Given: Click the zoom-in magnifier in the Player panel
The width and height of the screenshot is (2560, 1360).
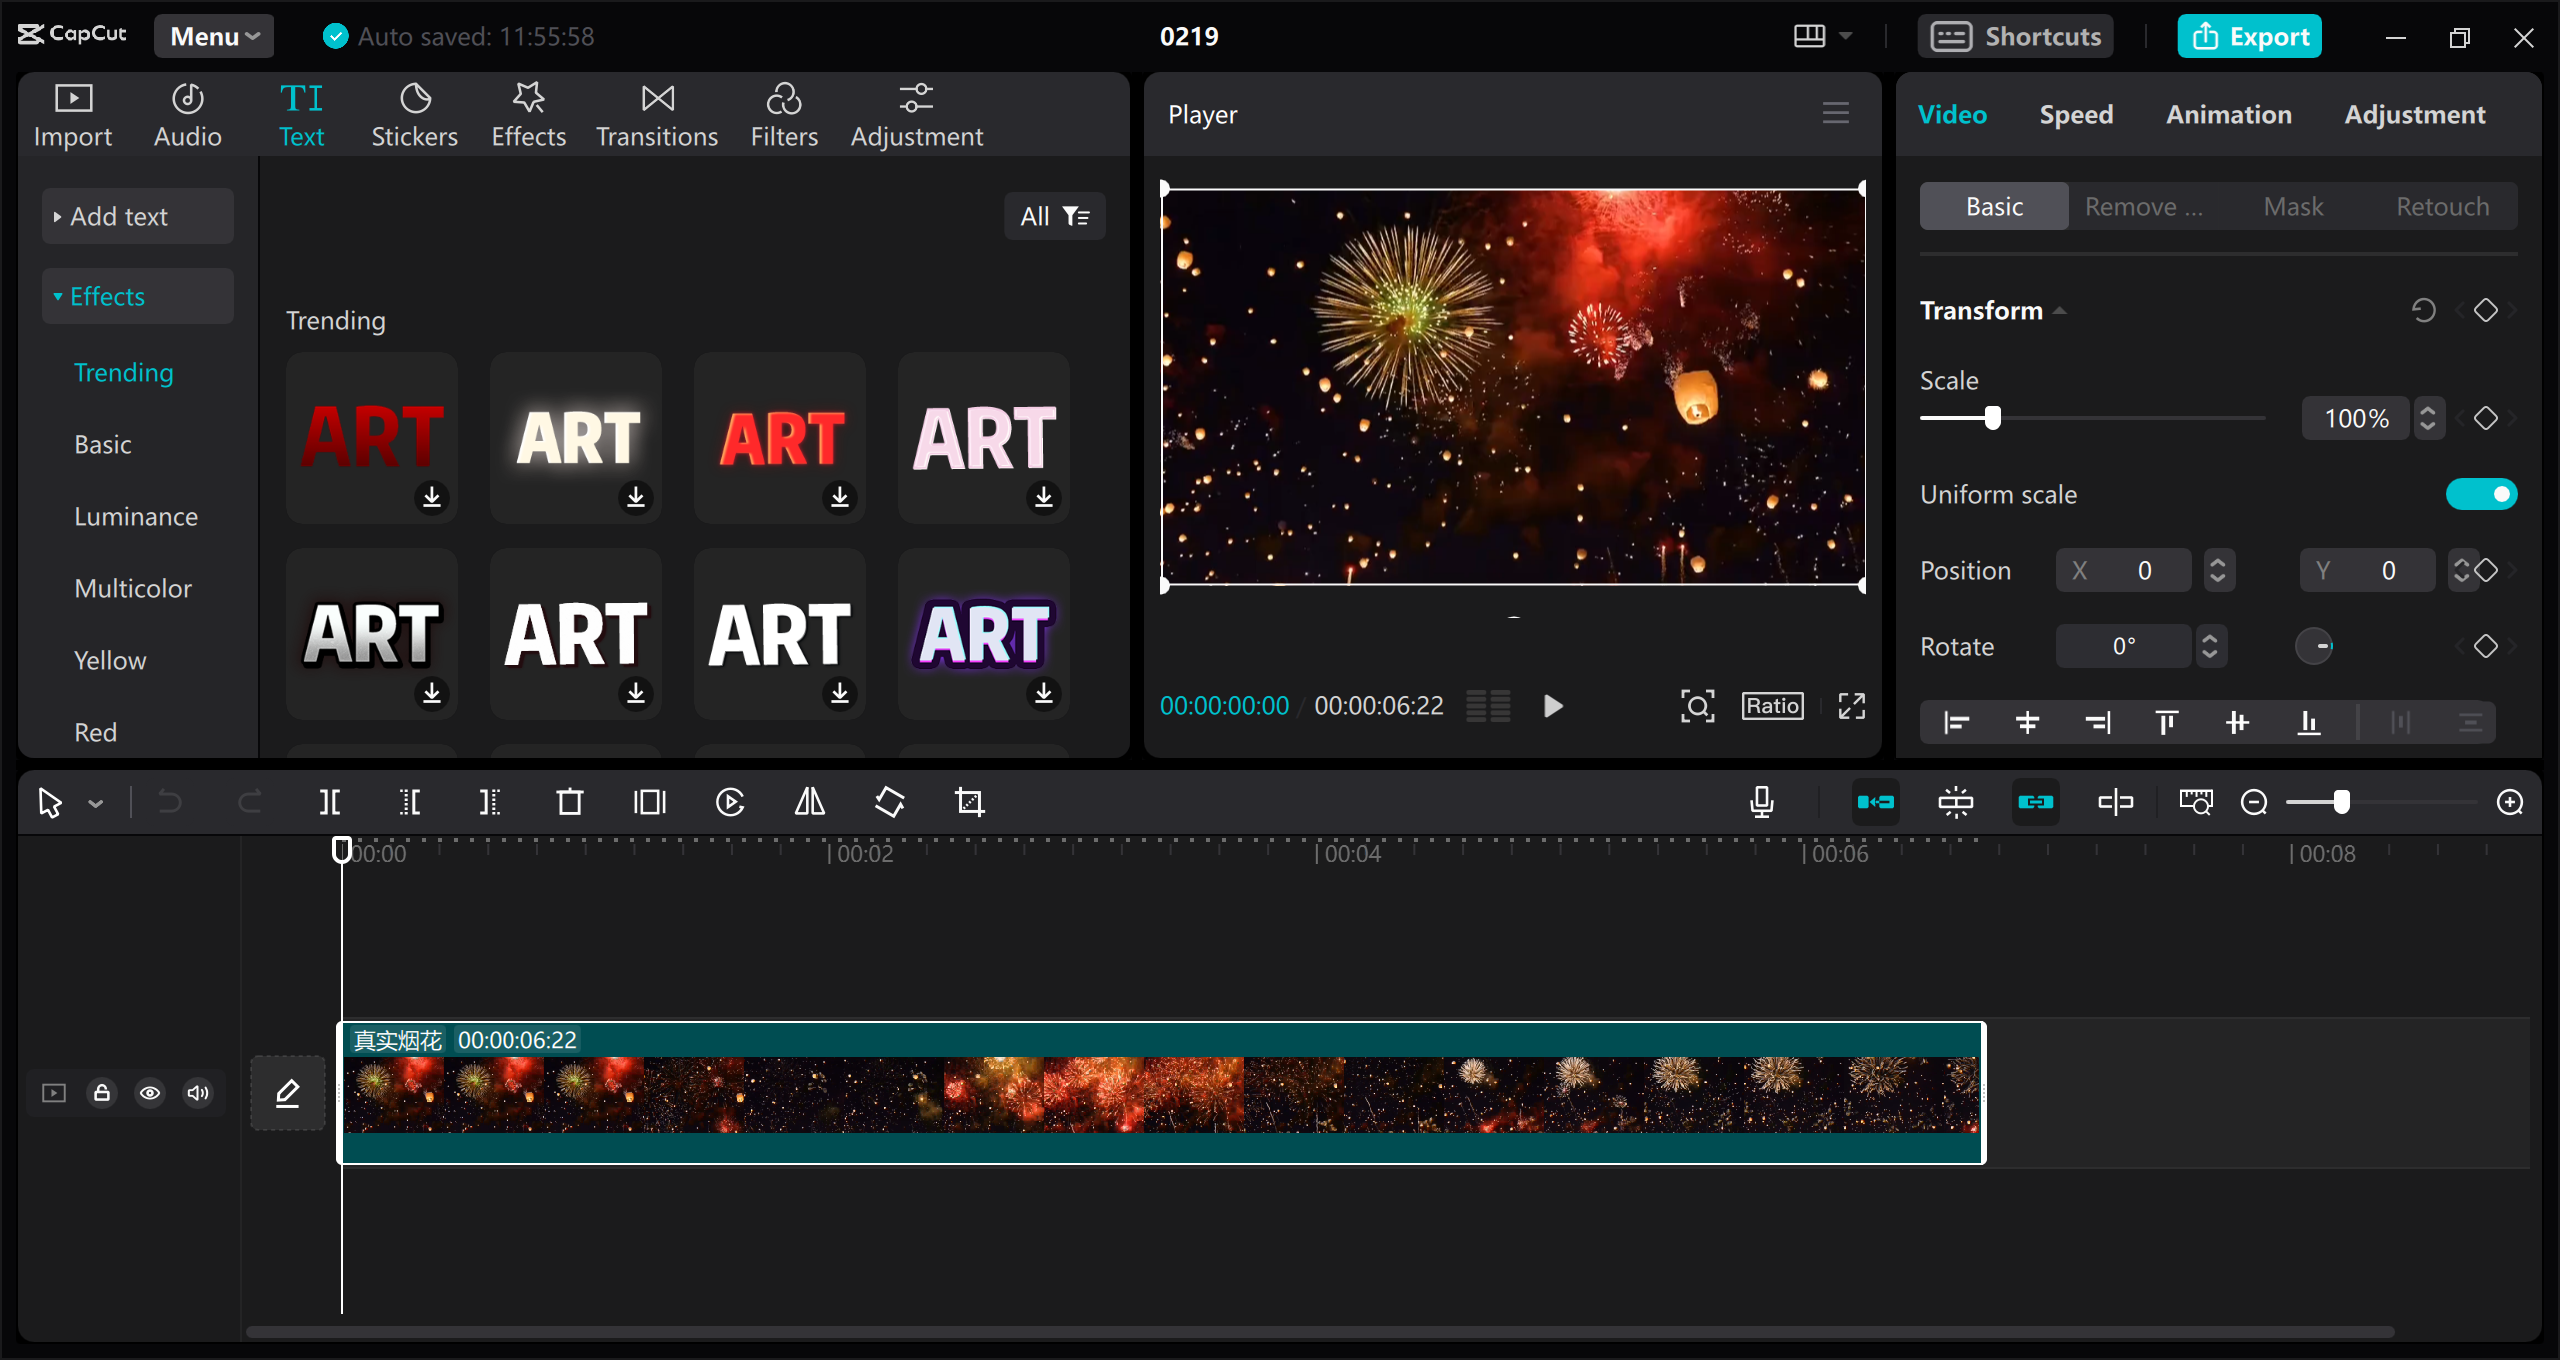Looking at the screenshot, I should [1698, 705].
